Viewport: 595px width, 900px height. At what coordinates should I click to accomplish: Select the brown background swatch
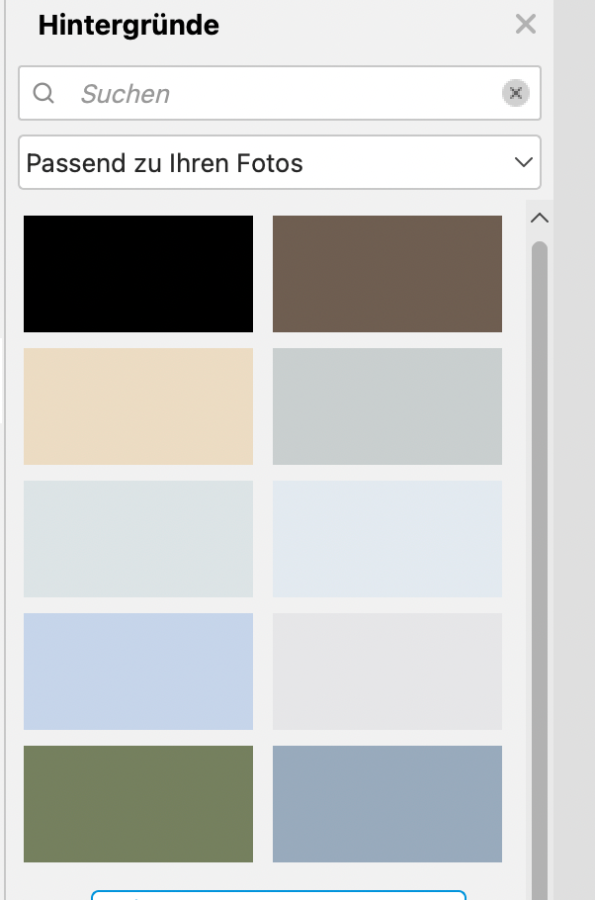tap(387, 274)
